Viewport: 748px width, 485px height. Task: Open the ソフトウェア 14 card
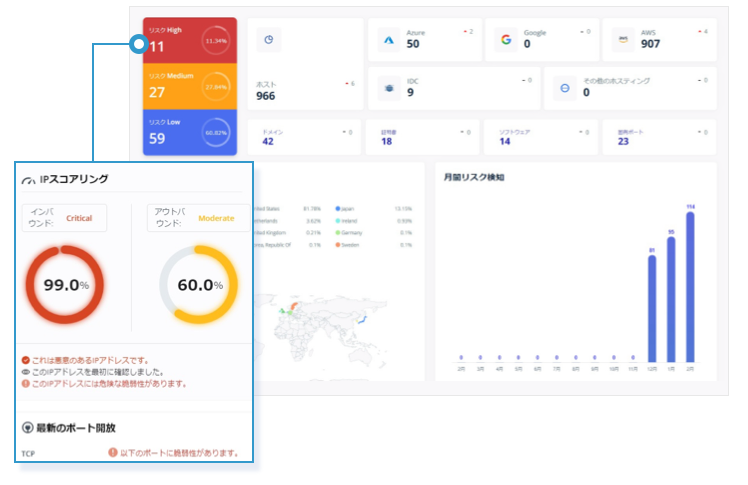pos(541,137)
